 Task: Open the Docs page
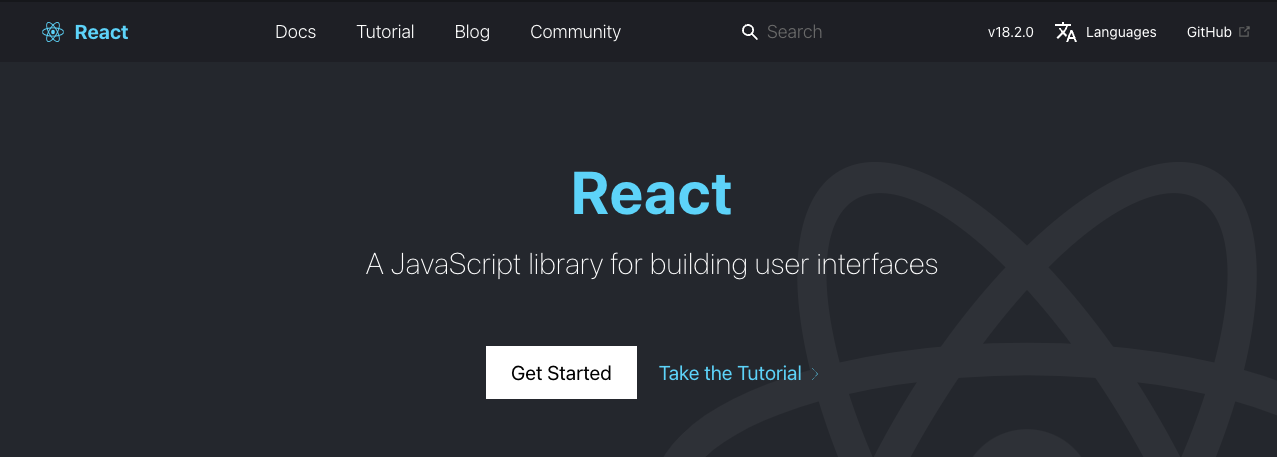coord(295,32)
